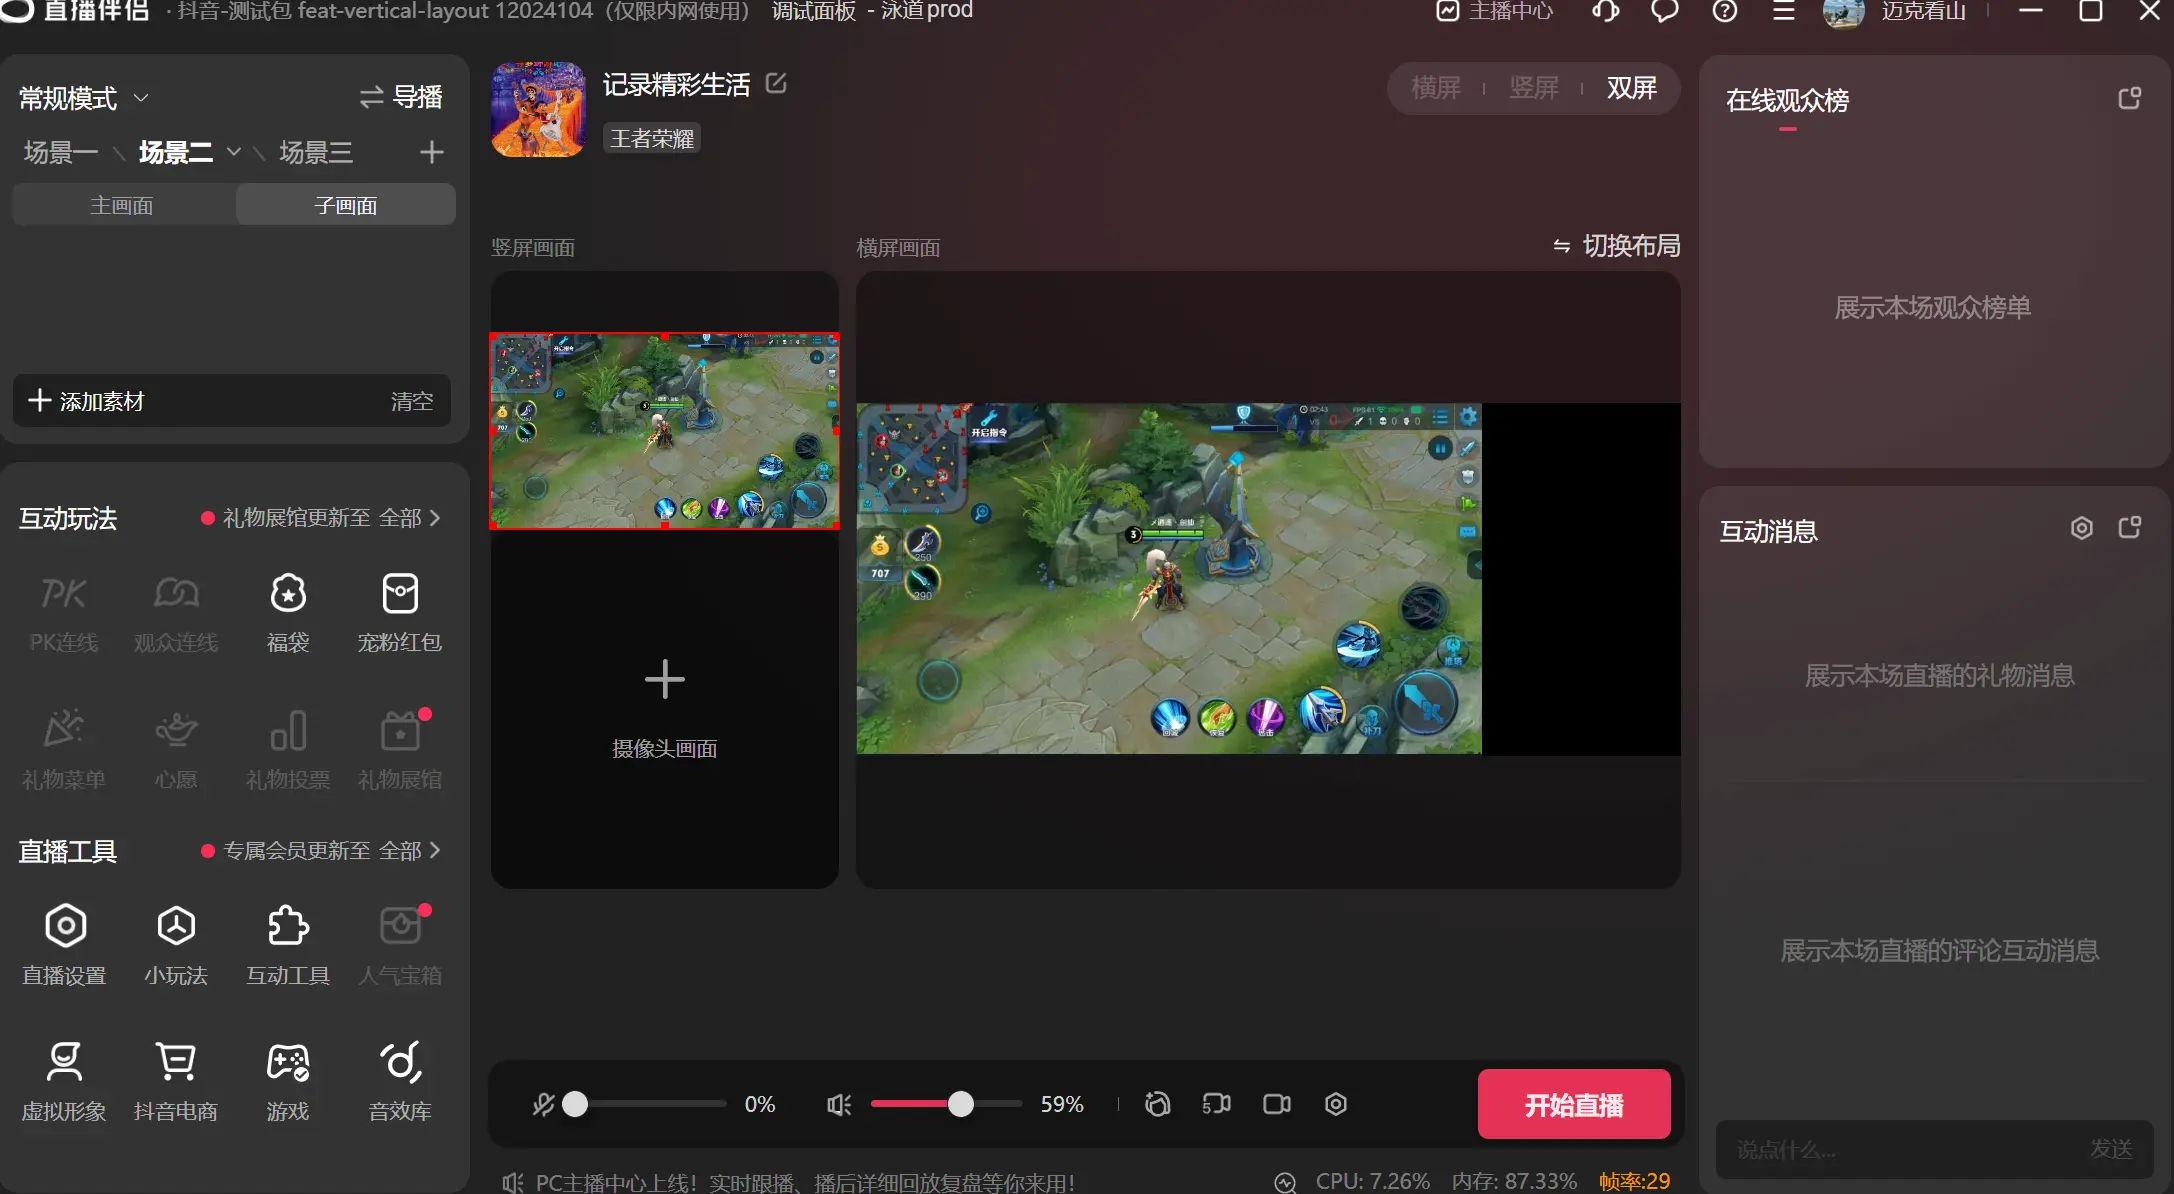This screenshot has height=1194, width=2174.
Task: Open the help question mark icon
Action: point(1725,11)
